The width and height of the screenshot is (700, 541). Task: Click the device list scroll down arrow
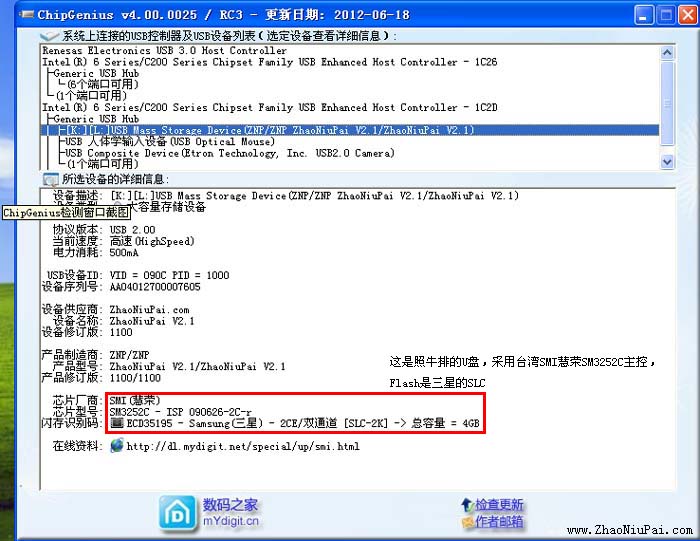point(667,162)
